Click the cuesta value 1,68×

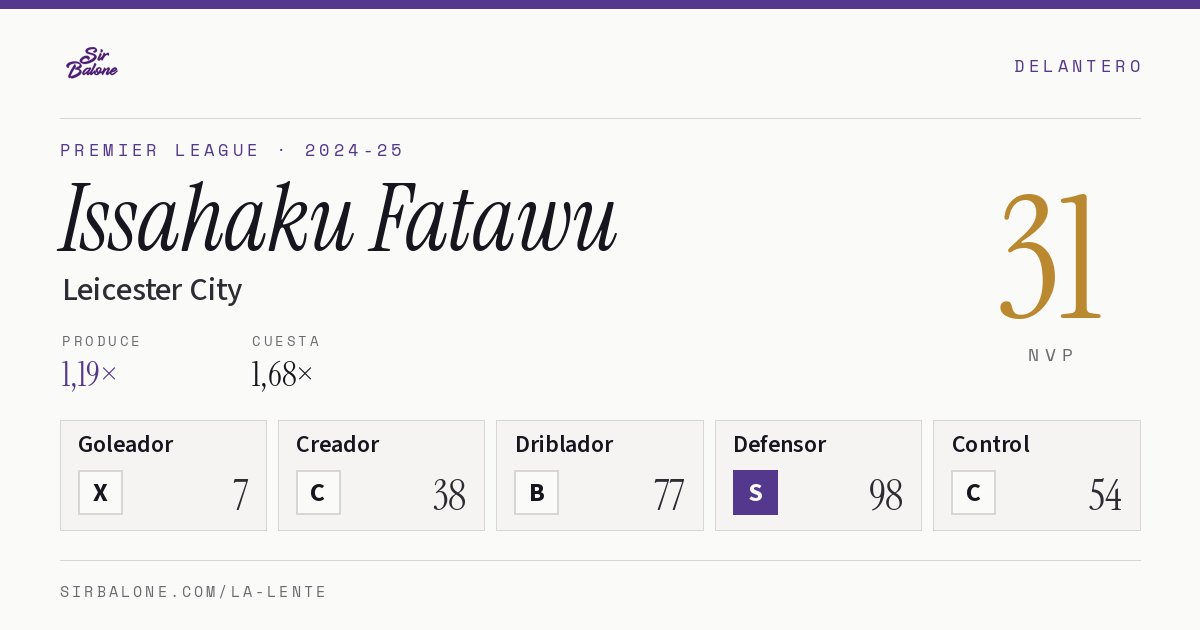[282, 374]
